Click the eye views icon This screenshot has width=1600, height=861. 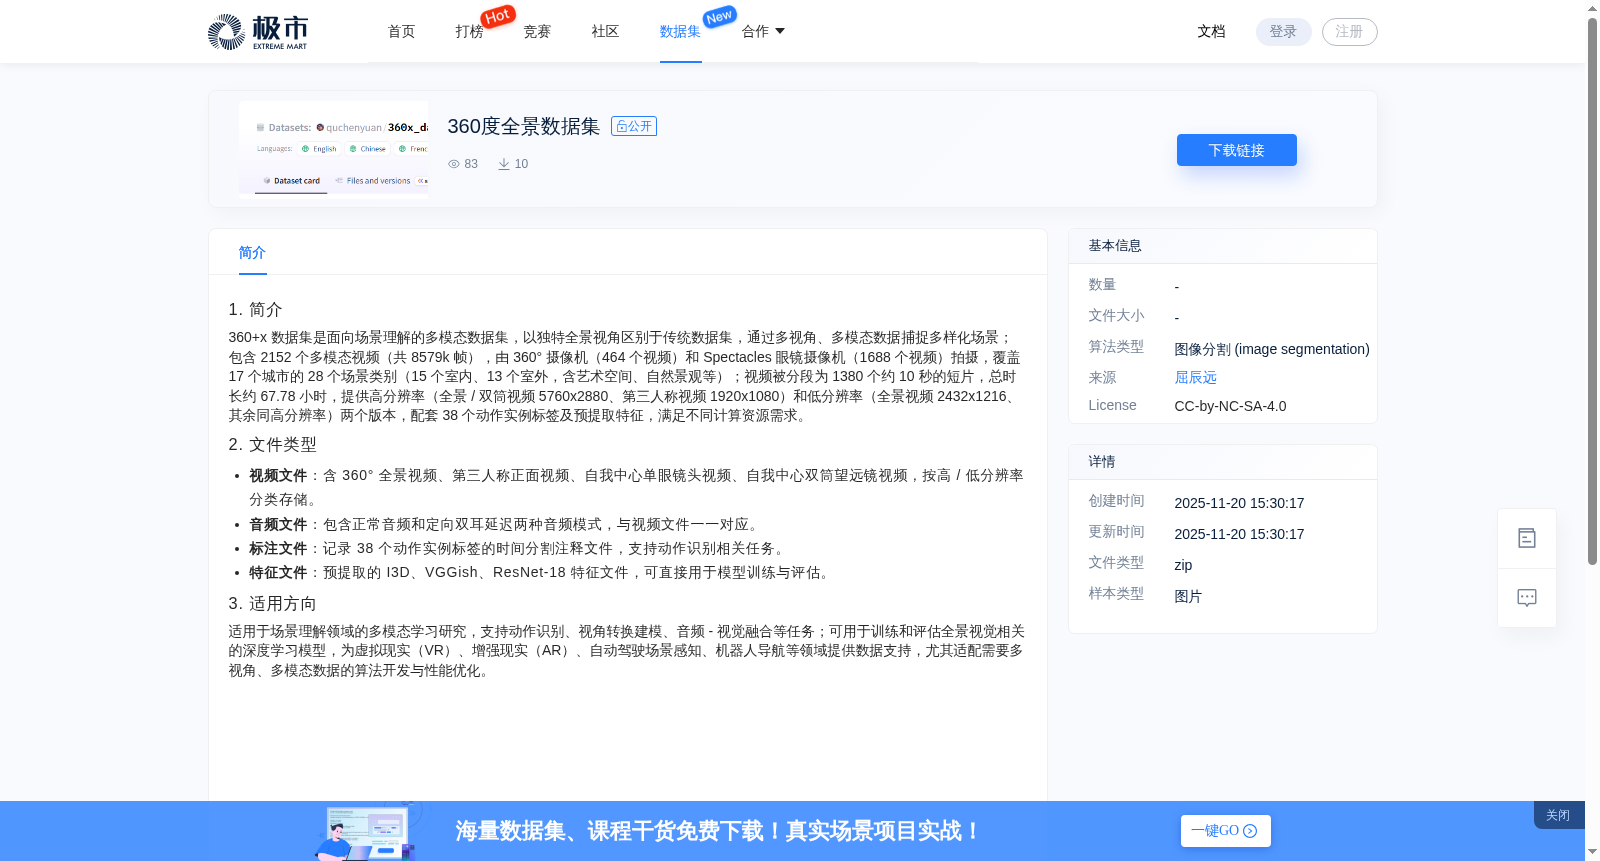point(454,164)
